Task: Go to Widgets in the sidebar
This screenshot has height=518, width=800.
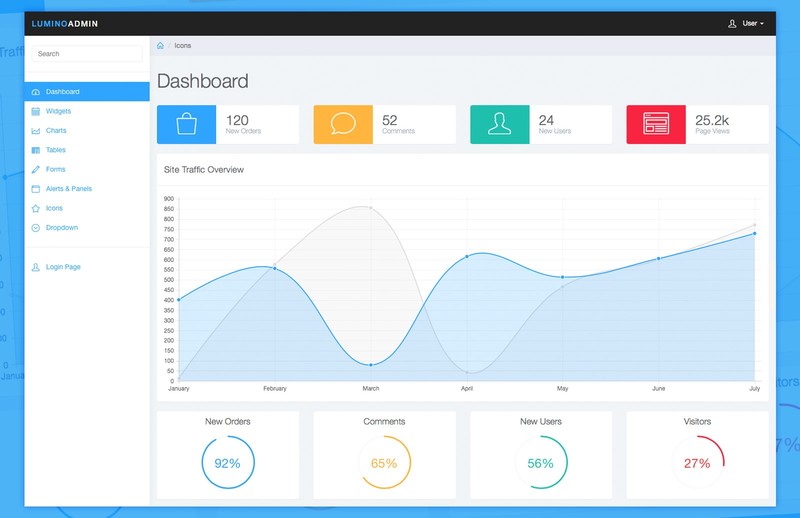Action: [58, 111]
